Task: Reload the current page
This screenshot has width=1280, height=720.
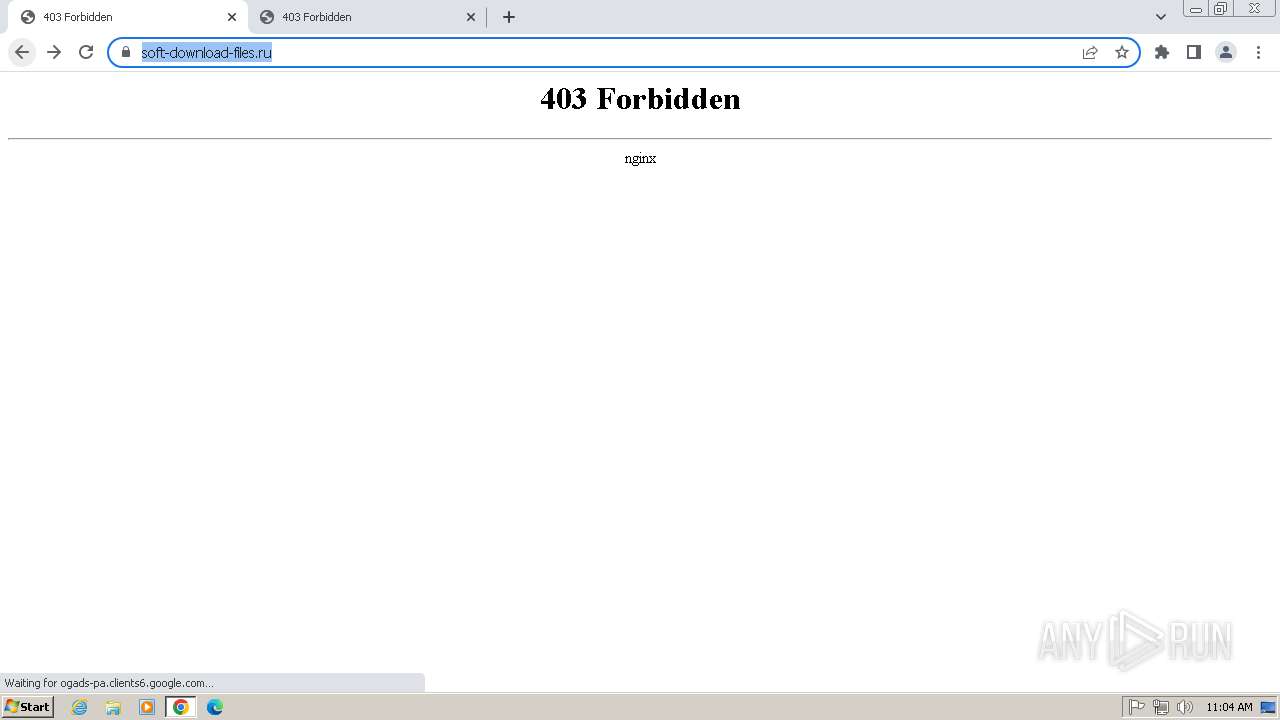Action: [x=86, y=52]
